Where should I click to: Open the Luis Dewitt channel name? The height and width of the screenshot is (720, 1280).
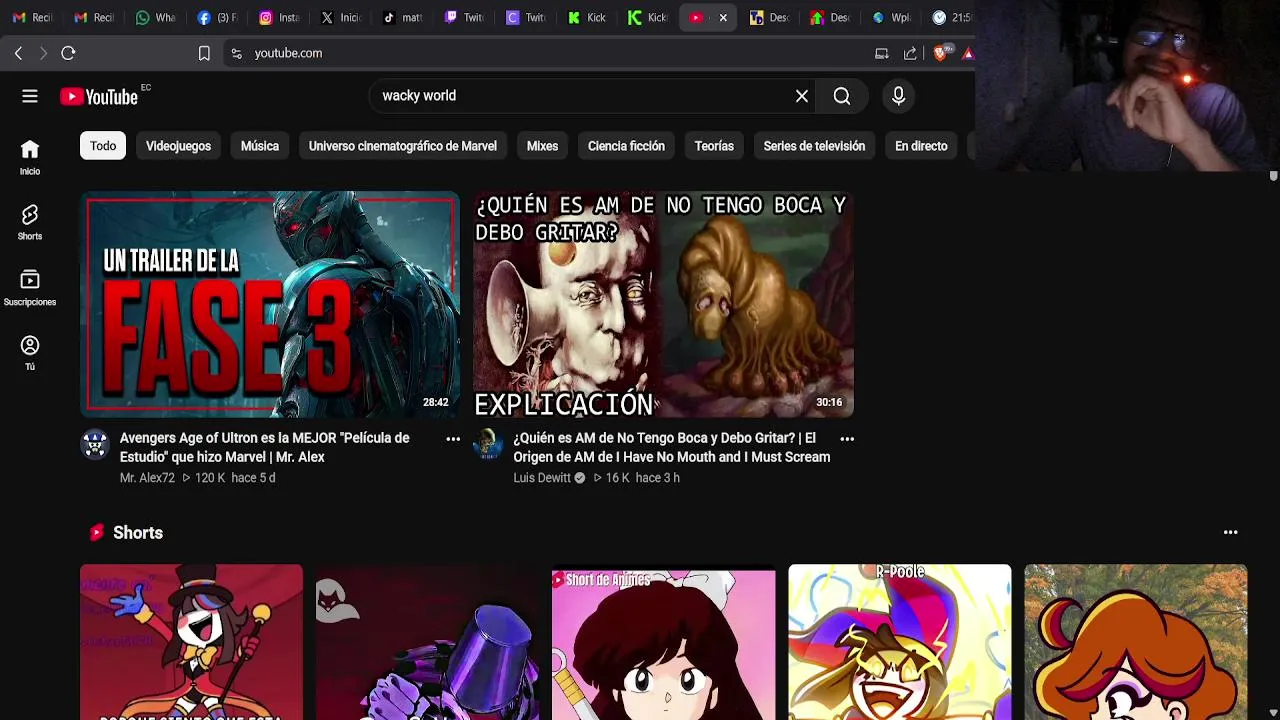pyautogui.click(x=542, y=478)
